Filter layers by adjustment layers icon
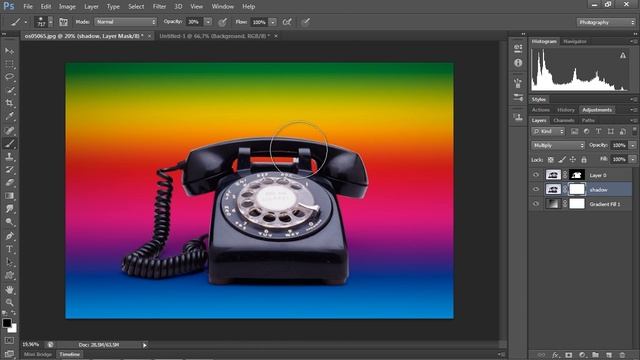Image resolution: width=640 pixels, height=360 pixels. 587,131
